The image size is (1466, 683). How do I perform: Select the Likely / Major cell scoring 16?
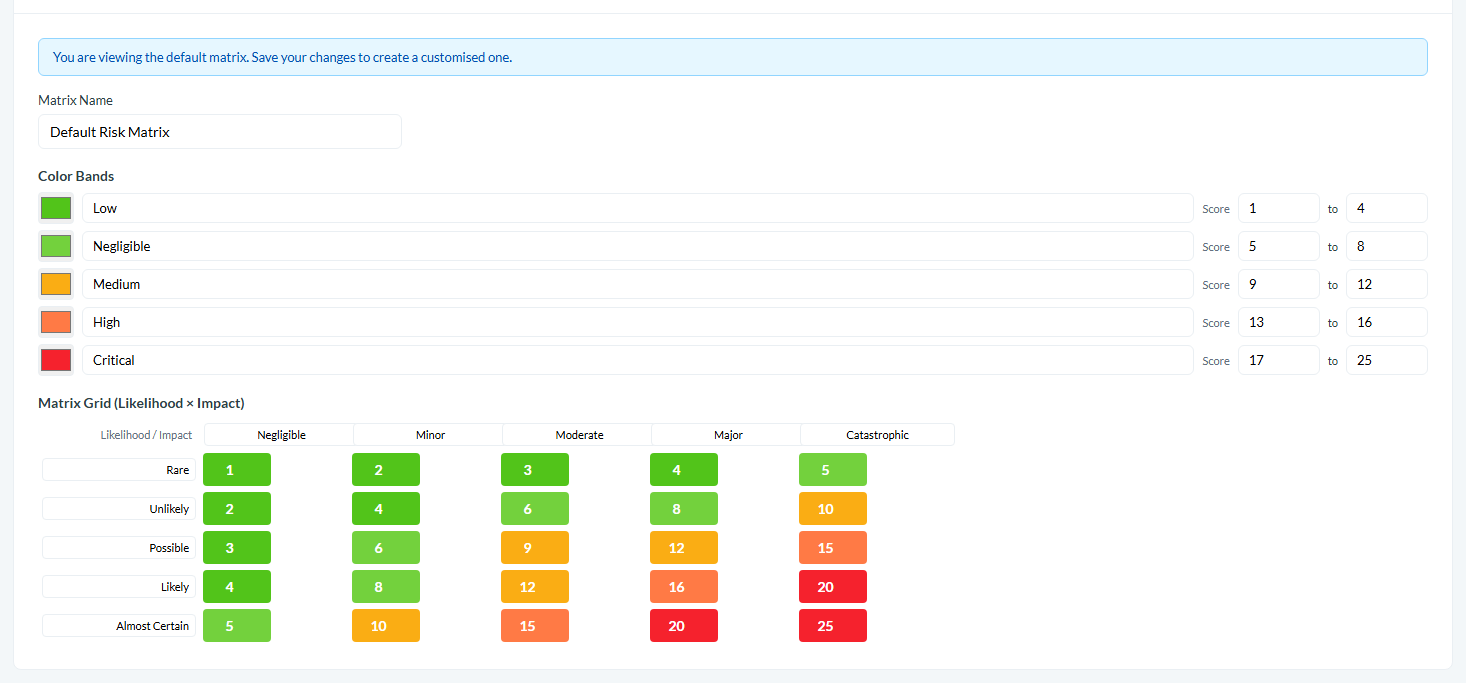click(x=684, y=587)
